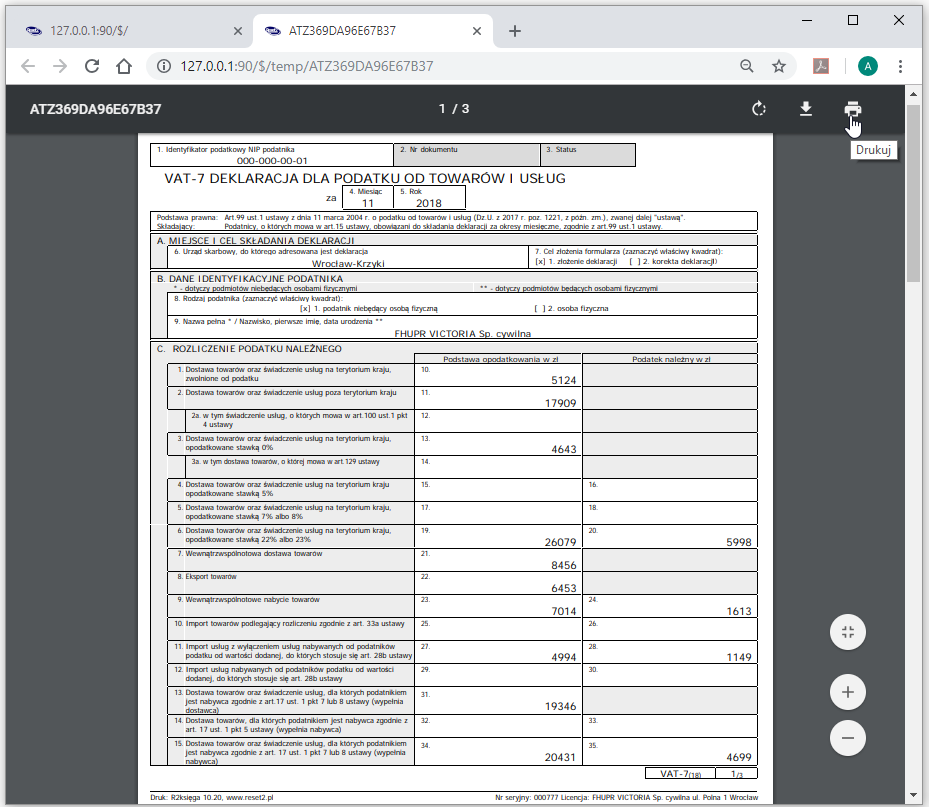Download the PDF document
This screenshot has height=807, width=929.
point(806,109)
